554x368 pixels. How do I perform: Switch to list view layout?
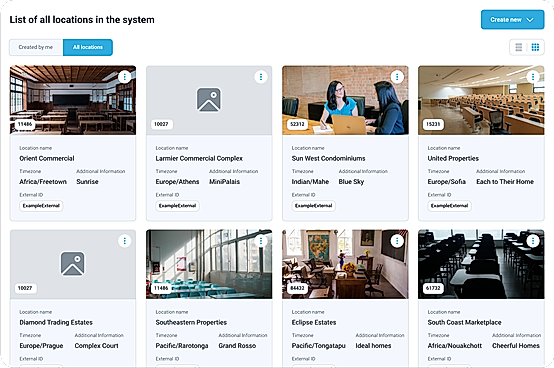[x=519, y=47]
